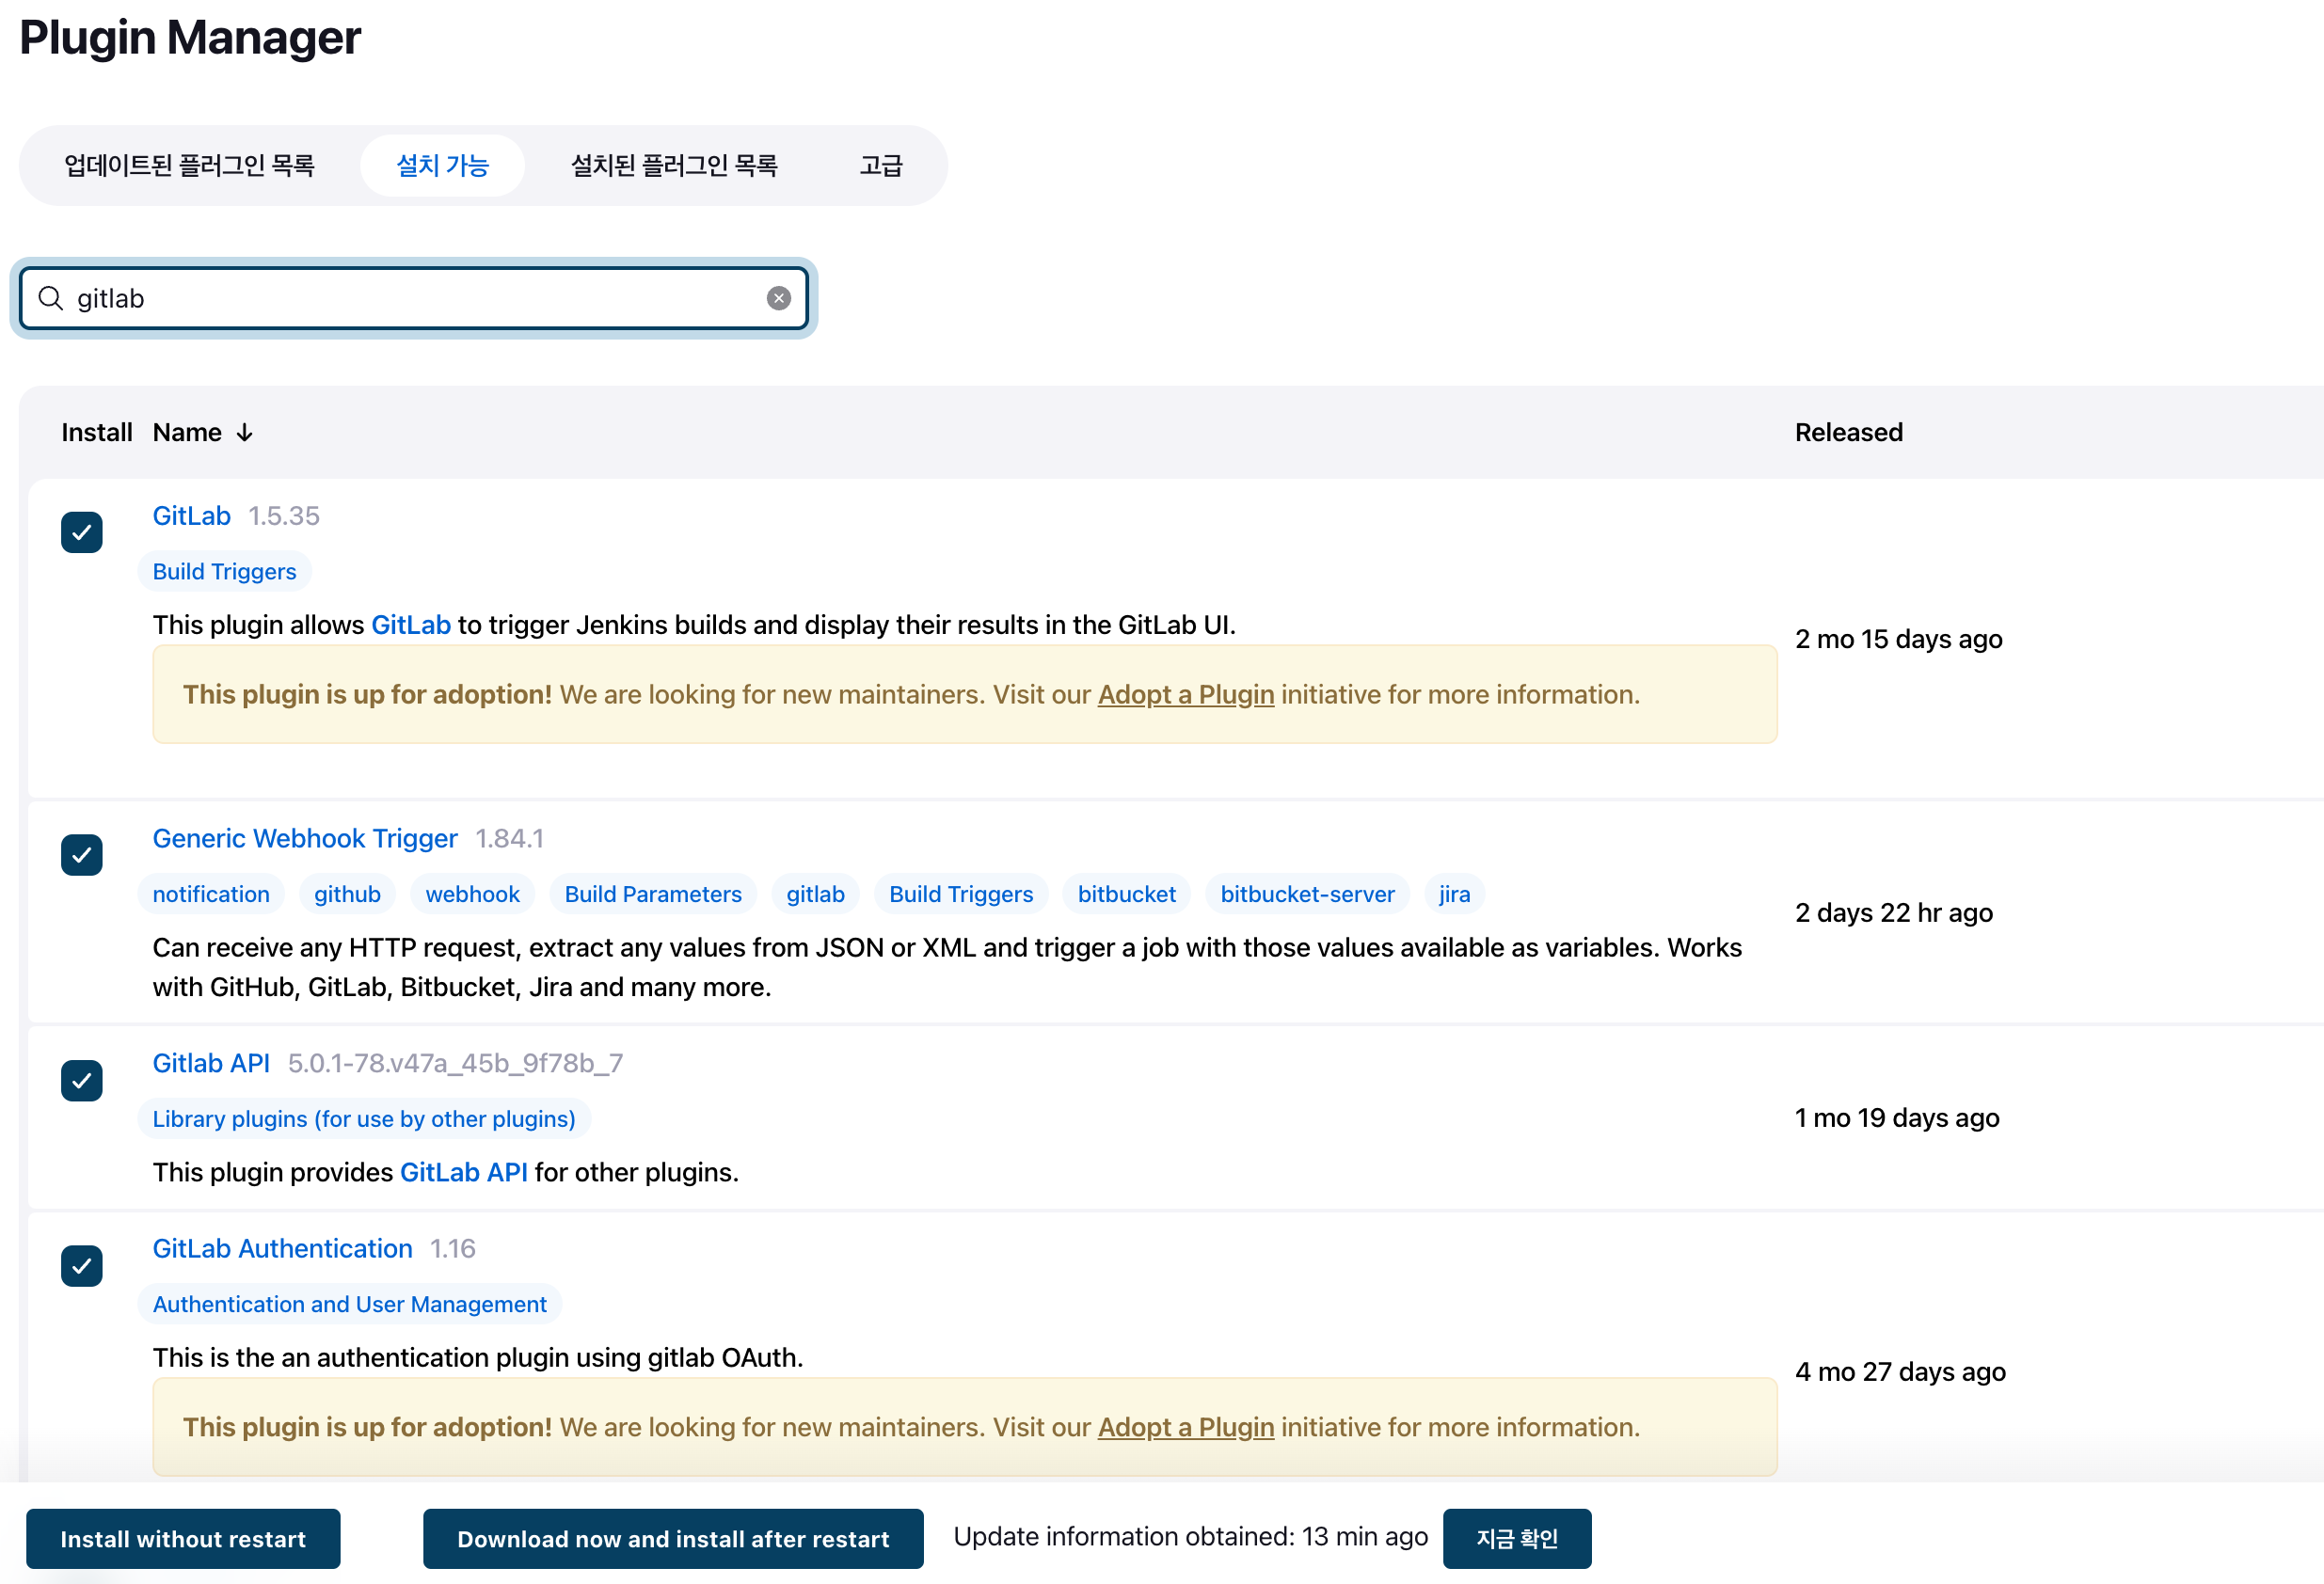Click Download now and install after restart
The image size is (2324, 1584).
673,1538
